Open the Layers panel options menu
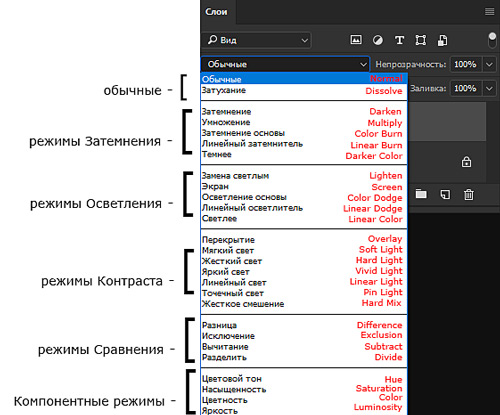 coord(489,12)
